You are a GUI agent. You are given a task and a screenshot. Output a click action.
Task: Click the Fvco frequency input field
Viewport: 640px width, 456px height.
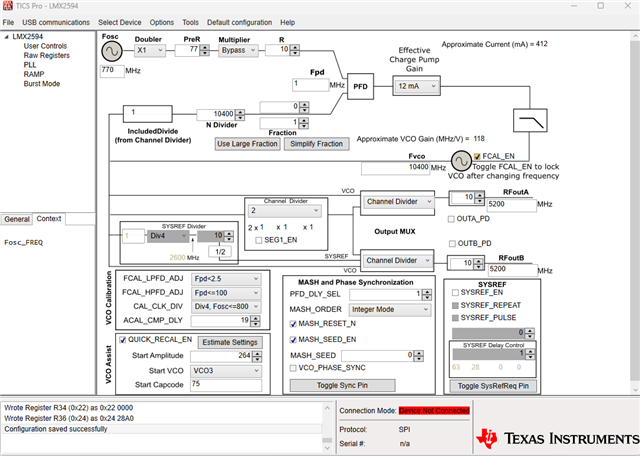[x=395, y=168]
